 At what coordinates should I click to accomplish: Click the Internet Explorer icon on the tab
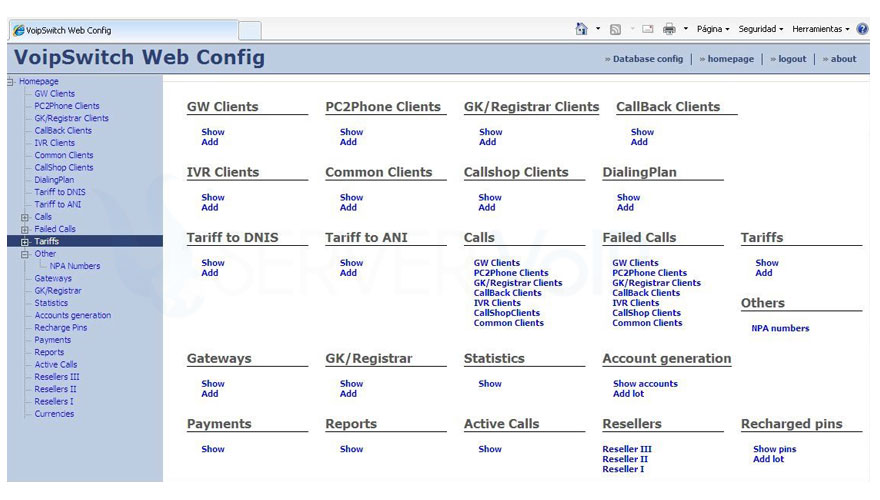pos(19,30)
